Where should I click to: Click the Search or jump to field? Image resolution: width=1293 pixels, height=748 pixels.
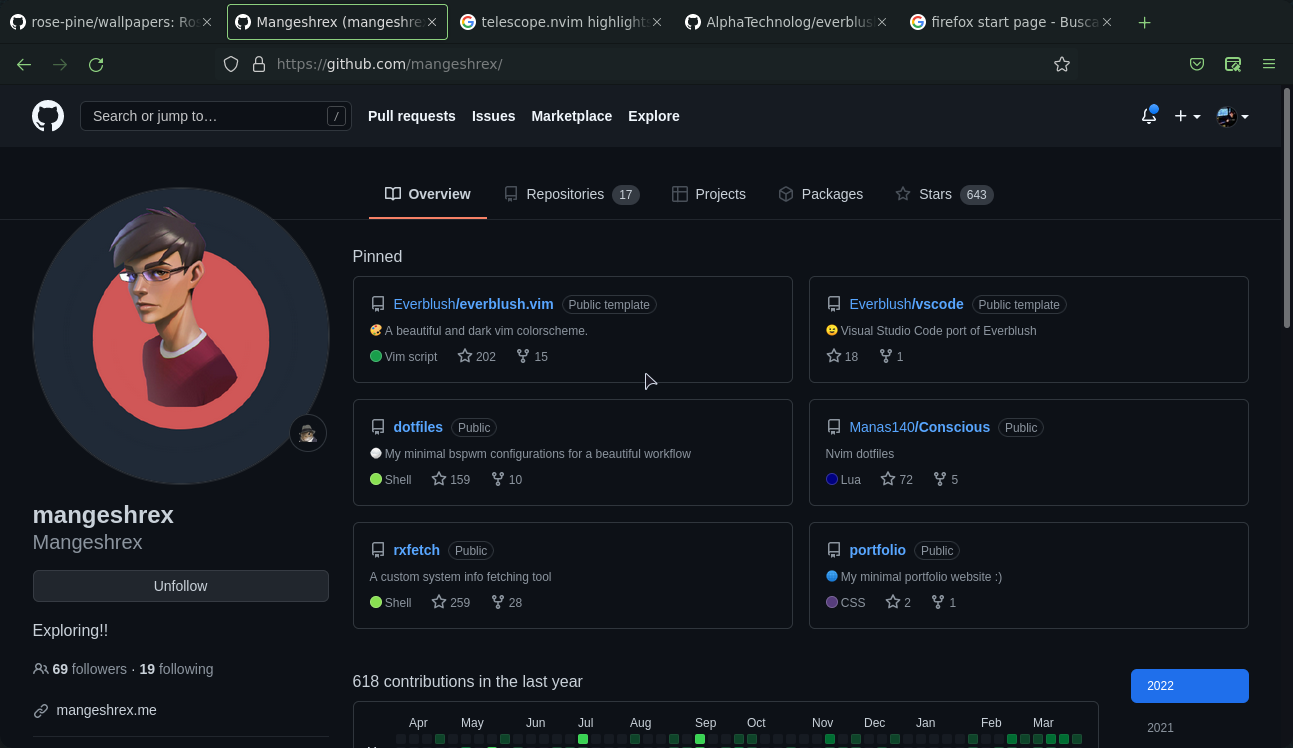point(216,116)
